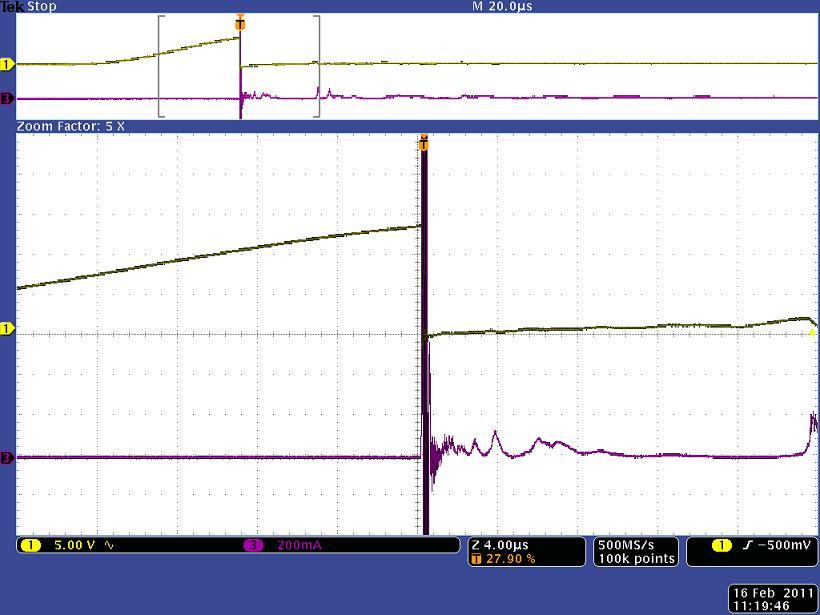This screenshot has width=820, height=615.
Task: Select the left zoom bracket in overview
Action: coord(161,66)
